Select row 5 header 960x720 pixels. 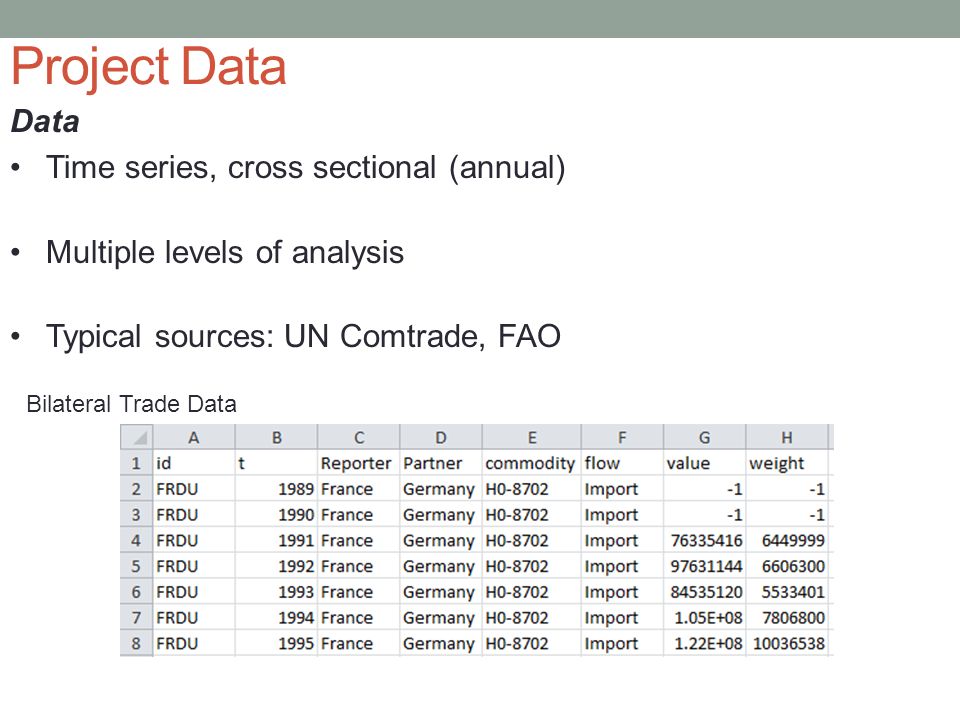point(137,566)
